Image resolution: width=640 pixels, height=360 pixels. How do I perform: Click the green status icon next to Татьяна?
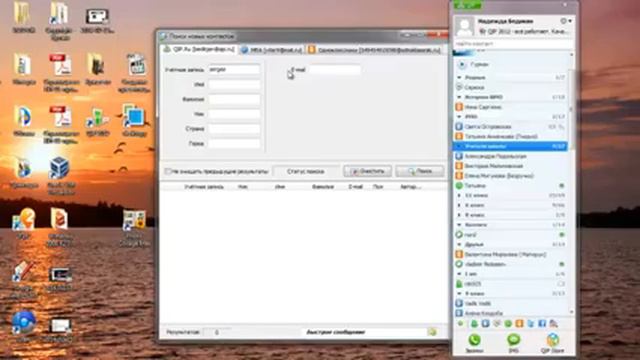(x=459, y=186)
